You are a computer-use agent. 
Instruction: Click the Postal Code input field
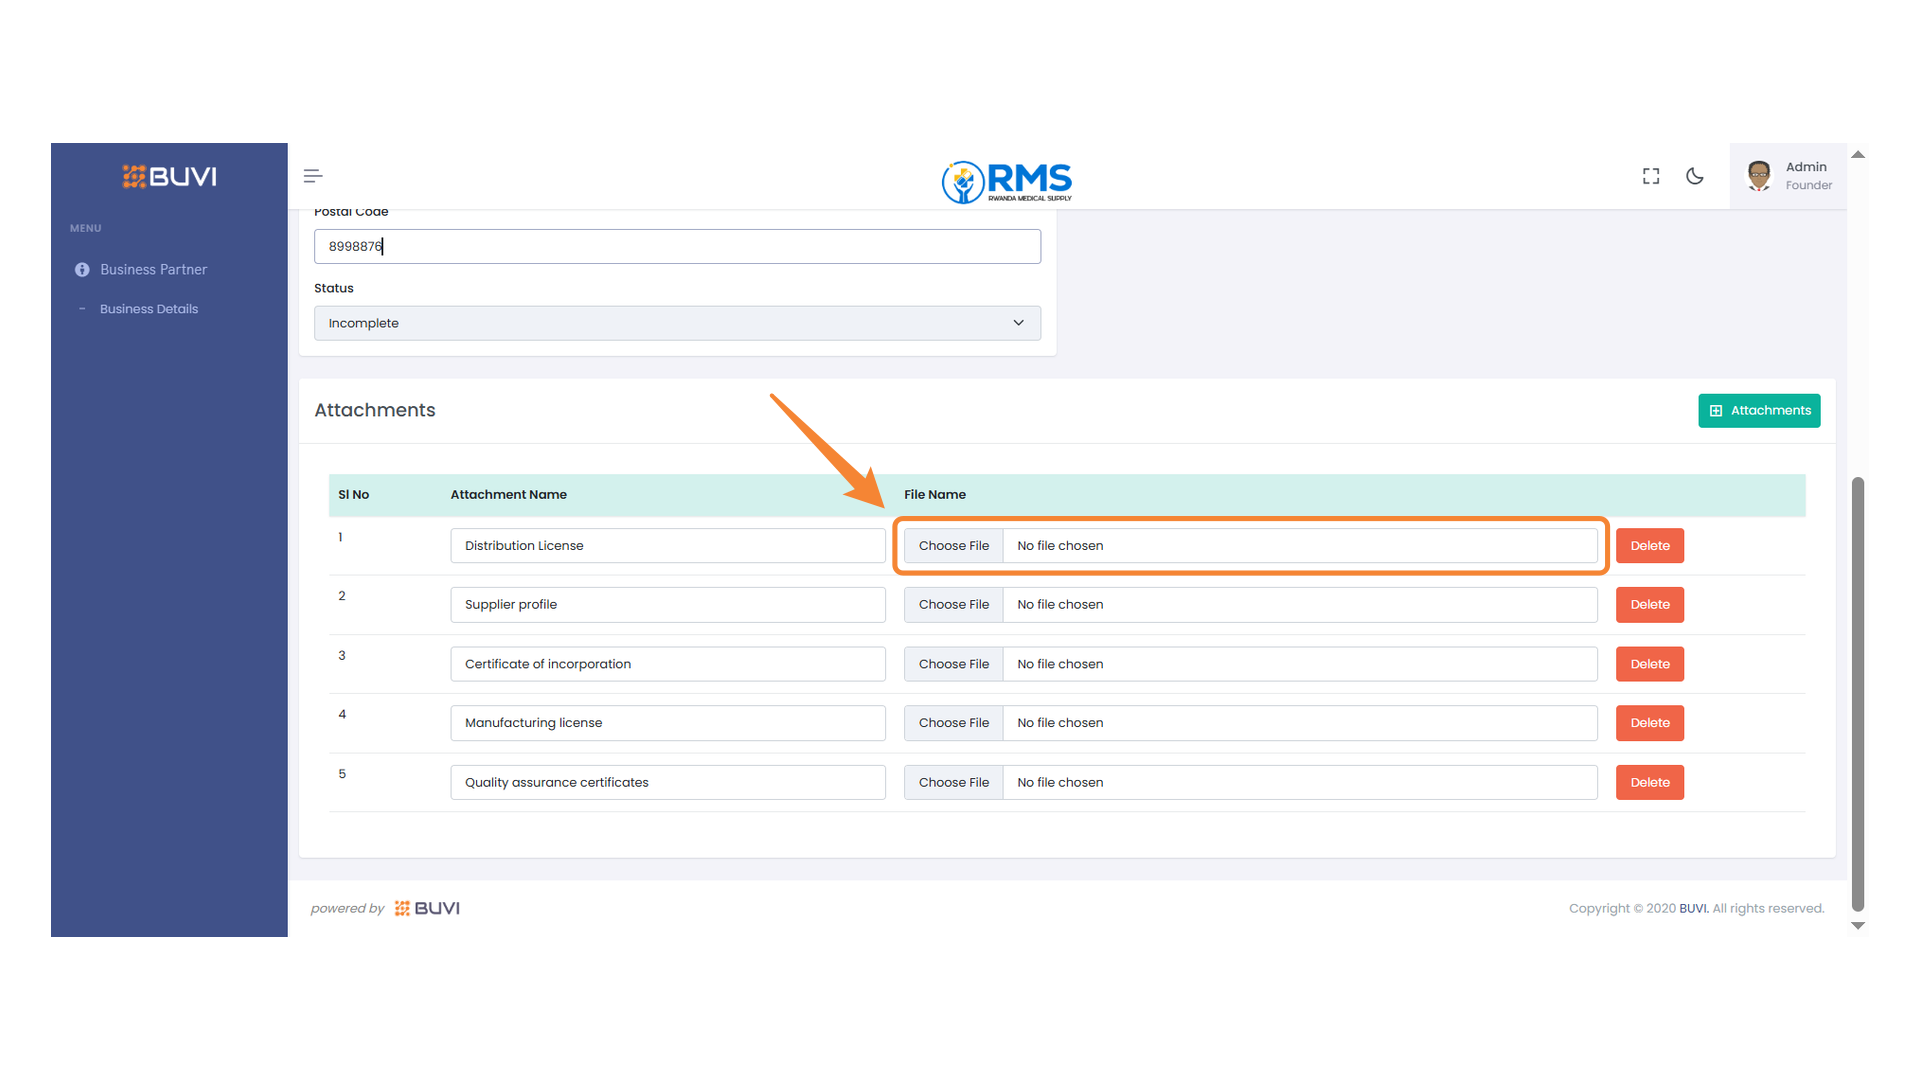[677, 246]
